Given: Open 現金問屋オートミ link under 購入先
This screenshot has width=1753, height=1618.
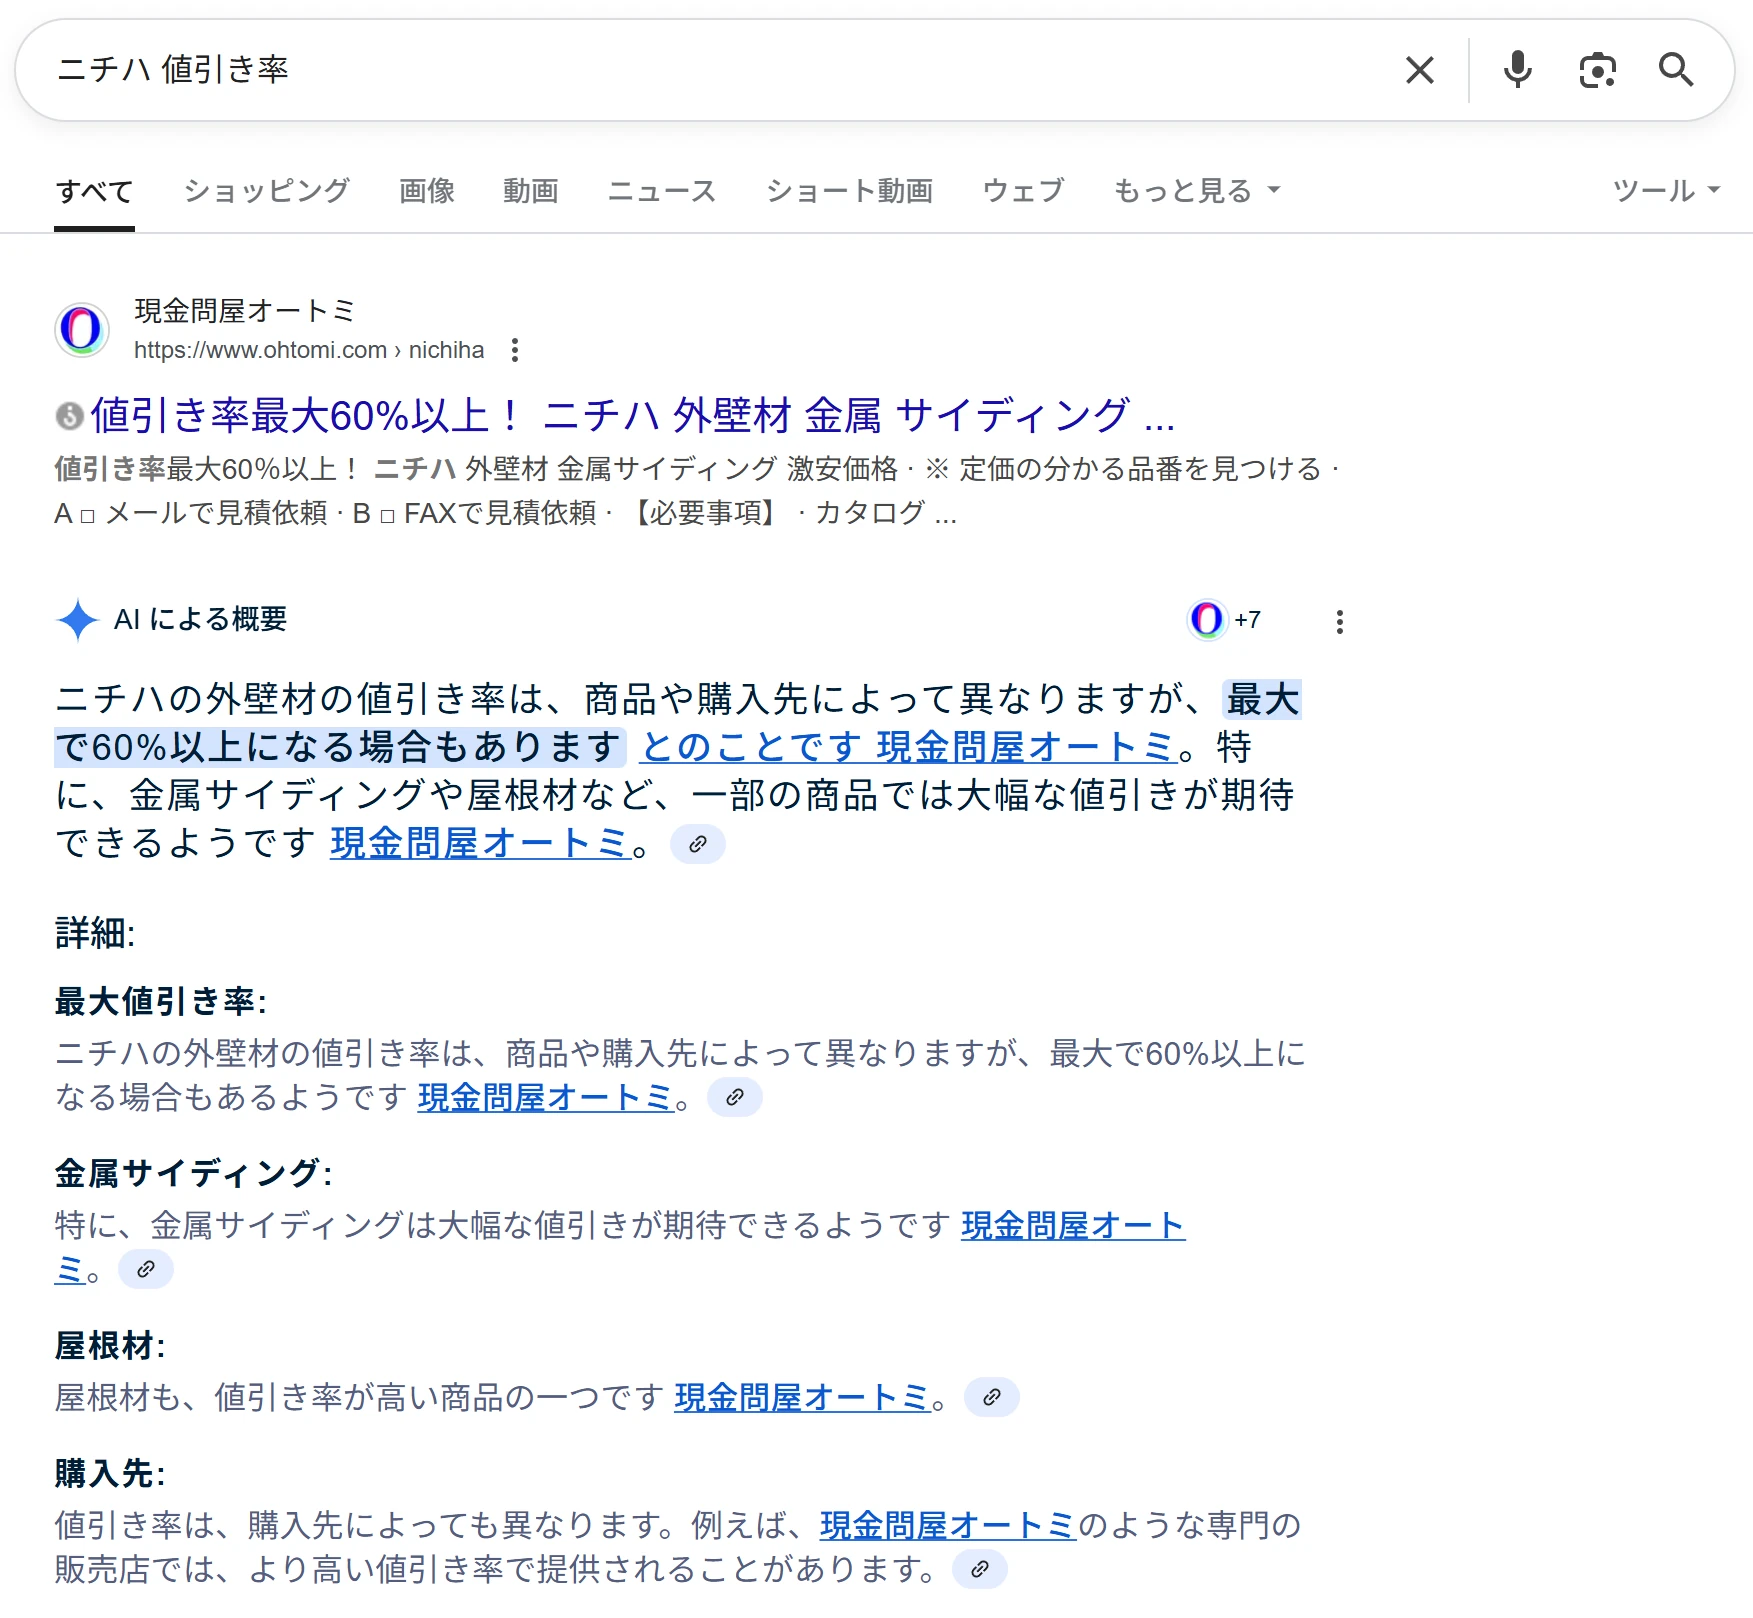Looking at the screenshot, I should click(x=948, y=1525).
